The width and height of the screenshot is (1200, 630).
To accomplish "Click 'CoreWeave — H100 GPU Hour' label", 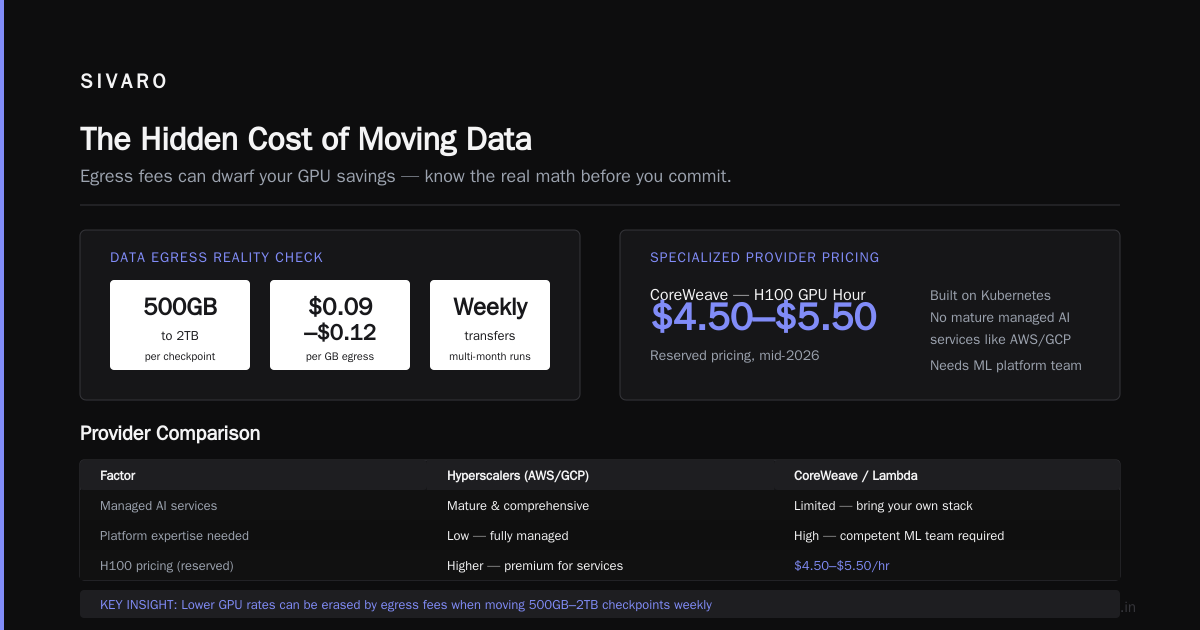I will pyautogui.click(x=758, y=295).
